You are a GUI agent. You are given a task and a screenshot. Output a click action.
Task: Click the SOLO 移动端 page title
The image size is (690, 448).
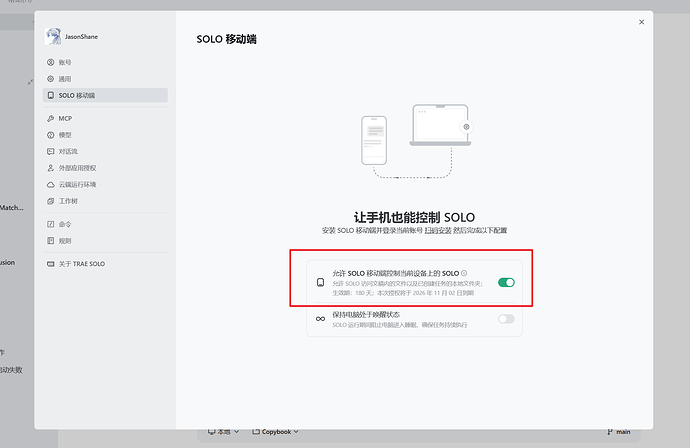click(x=227, y=39)
